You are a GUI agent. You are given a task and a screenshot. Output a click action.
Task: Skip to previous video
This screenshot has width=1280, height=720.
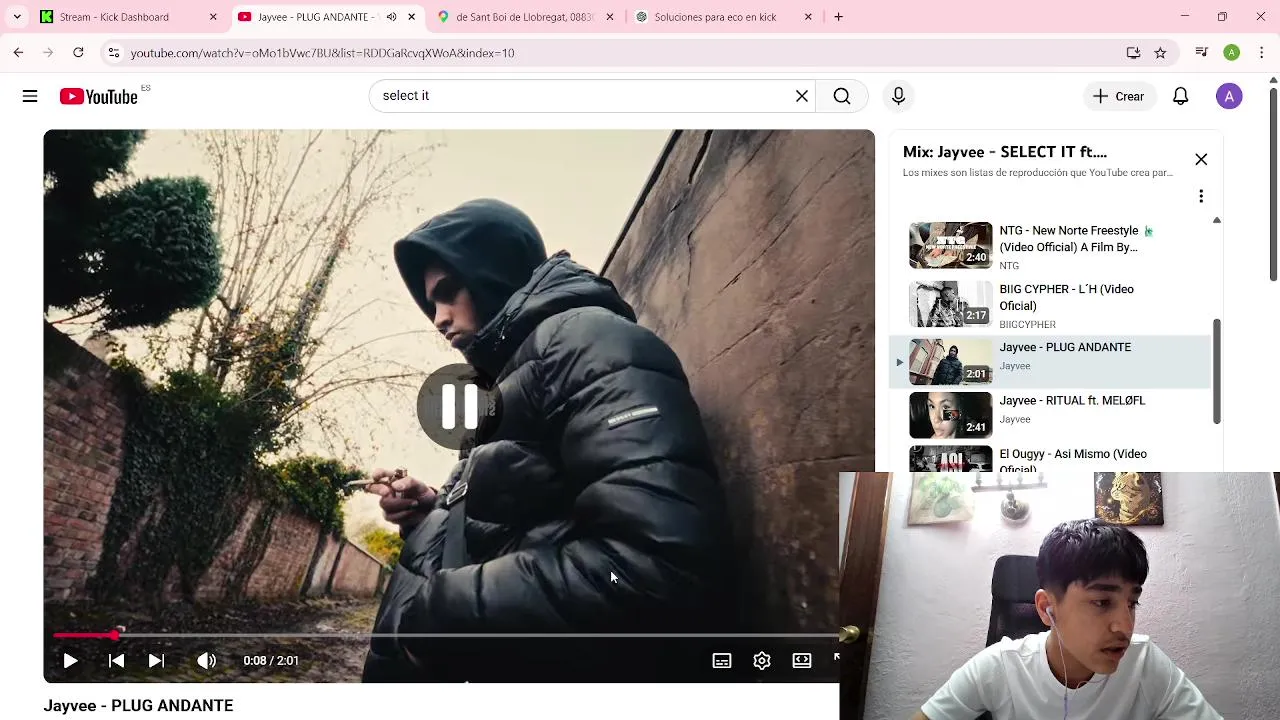coord(116,660)
